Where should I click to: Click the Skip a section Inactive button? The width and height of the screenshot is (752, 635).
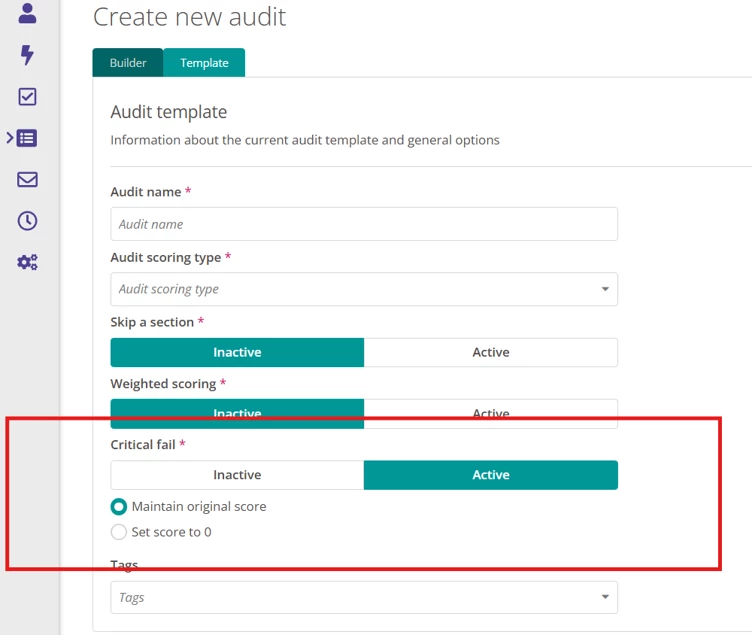click(x=237, y=353)
